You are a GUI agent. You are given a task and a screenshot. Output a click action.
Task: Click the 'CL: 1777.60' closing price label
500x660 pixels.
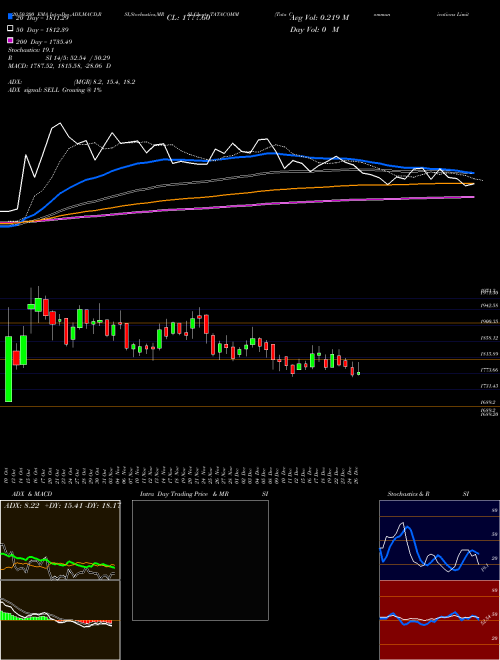[x=189, y=18]
